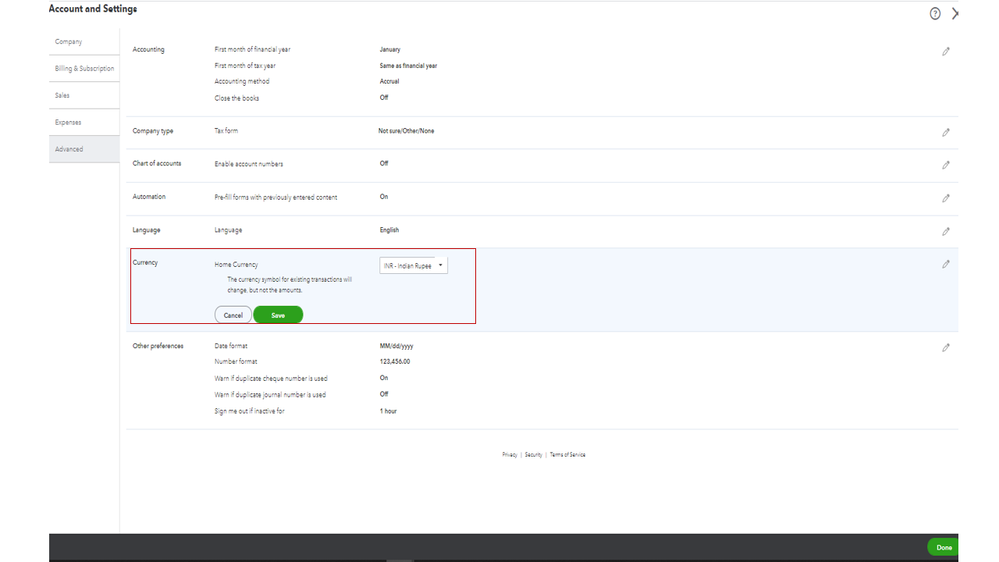Edit Chart of accounts pencil icon
This screenshot has width=999, height=562.
click(945, 165)
